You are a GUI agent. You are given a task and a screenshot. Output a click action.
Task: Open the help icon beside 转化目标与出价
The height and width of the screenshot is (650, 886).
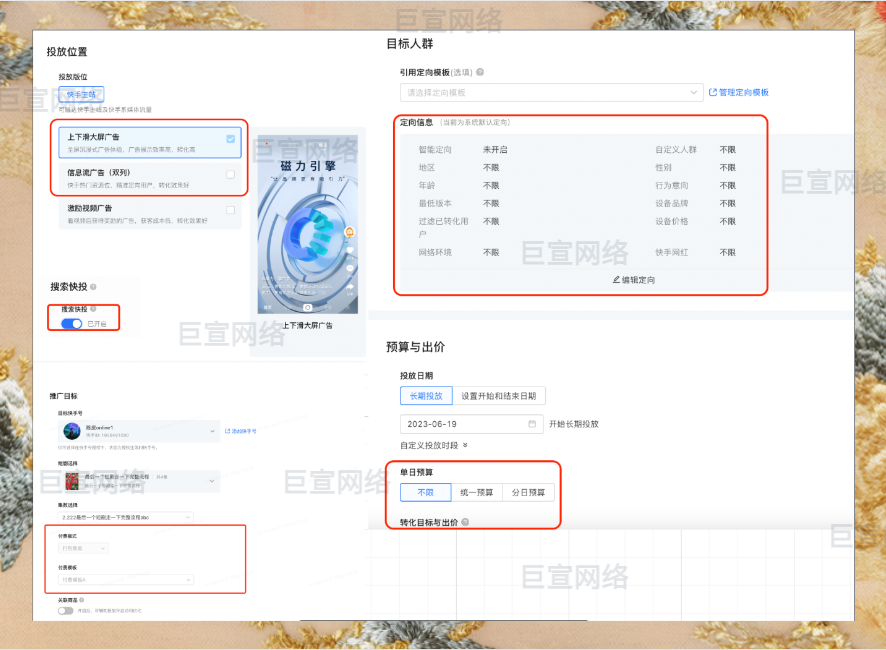(x=464, y=520)
